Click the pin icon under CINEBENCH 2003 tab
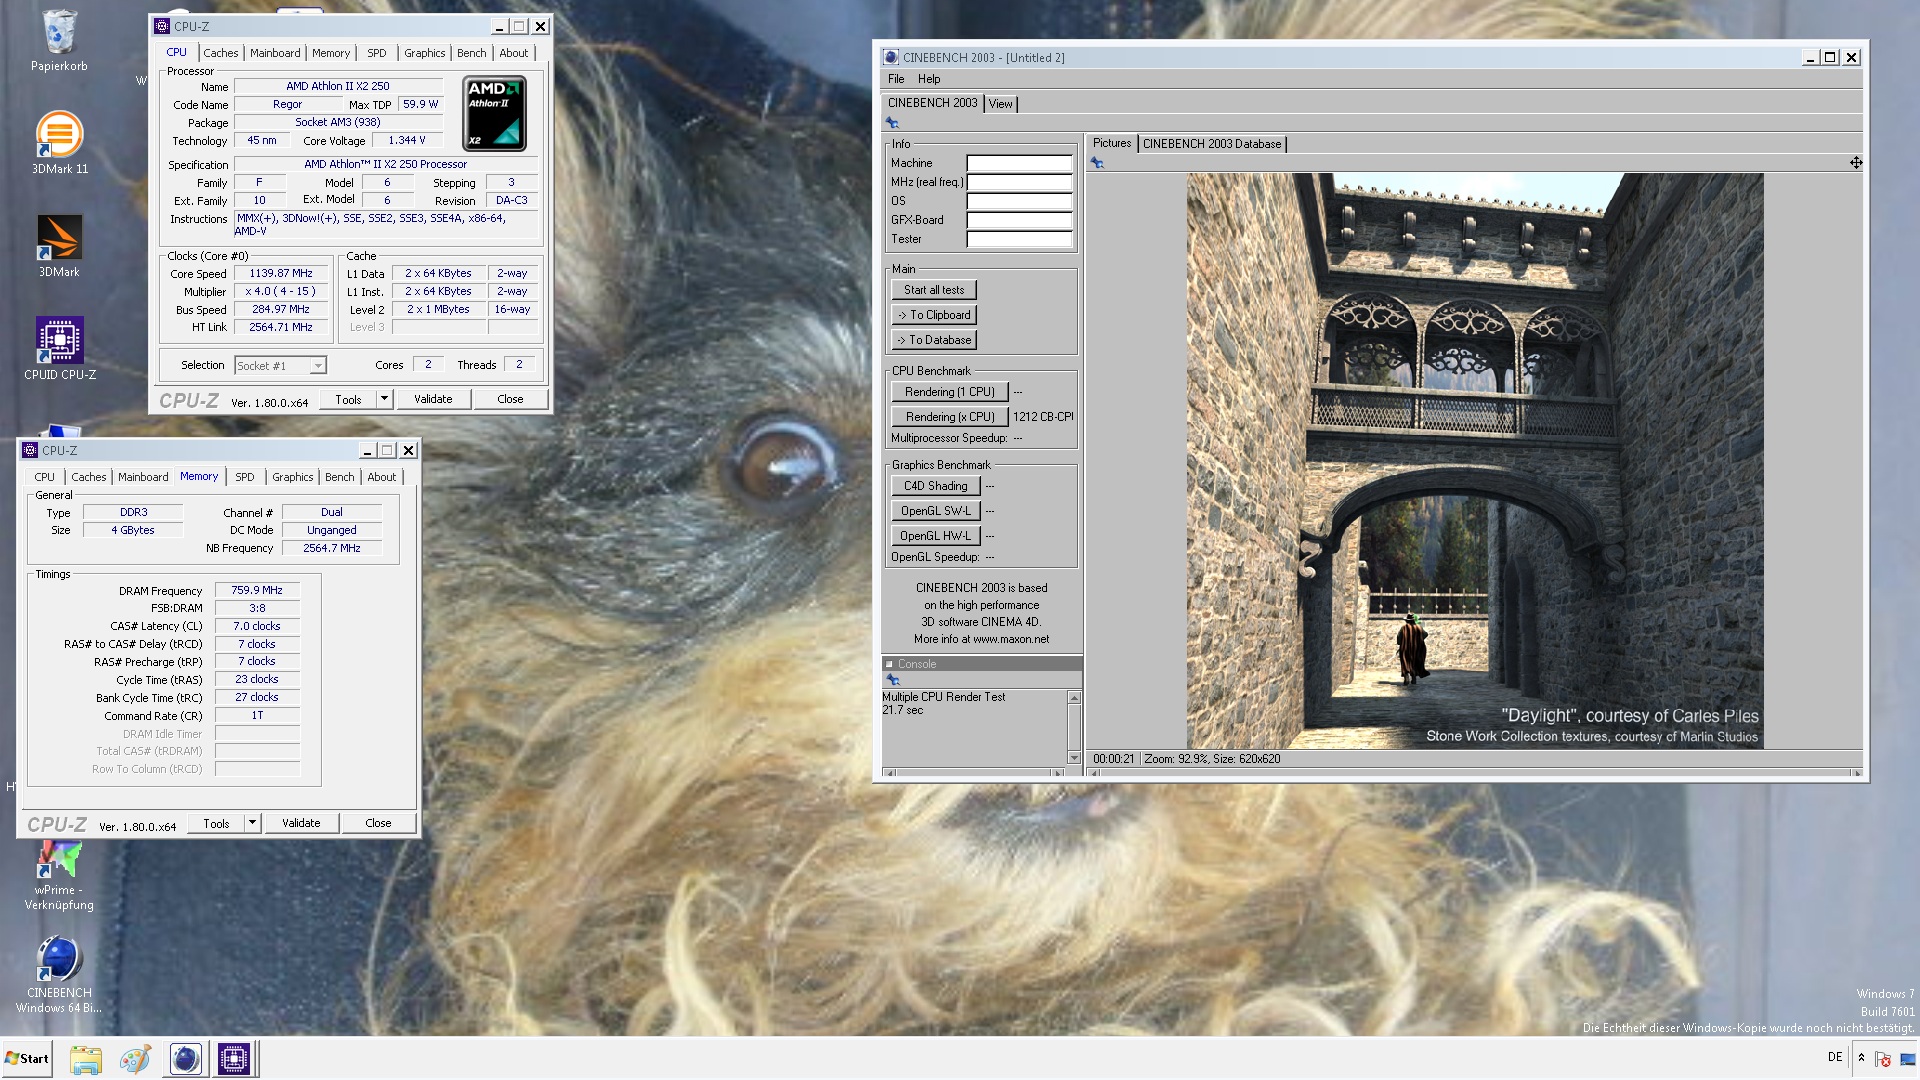1920x1080 pixels. (892, 123)
